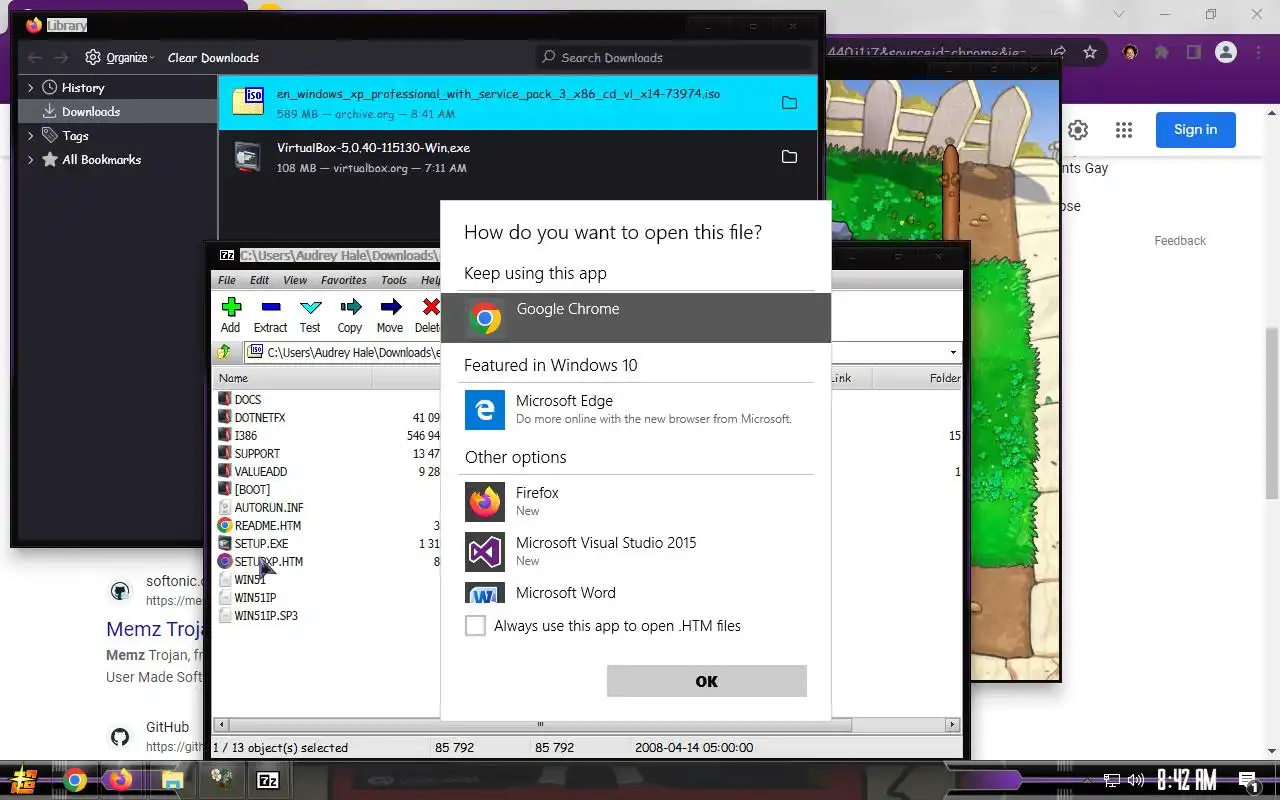The image size is (1280, 800).
Task: Click the Delete red X icon in 7-Zip
Action: pos(430,307)
